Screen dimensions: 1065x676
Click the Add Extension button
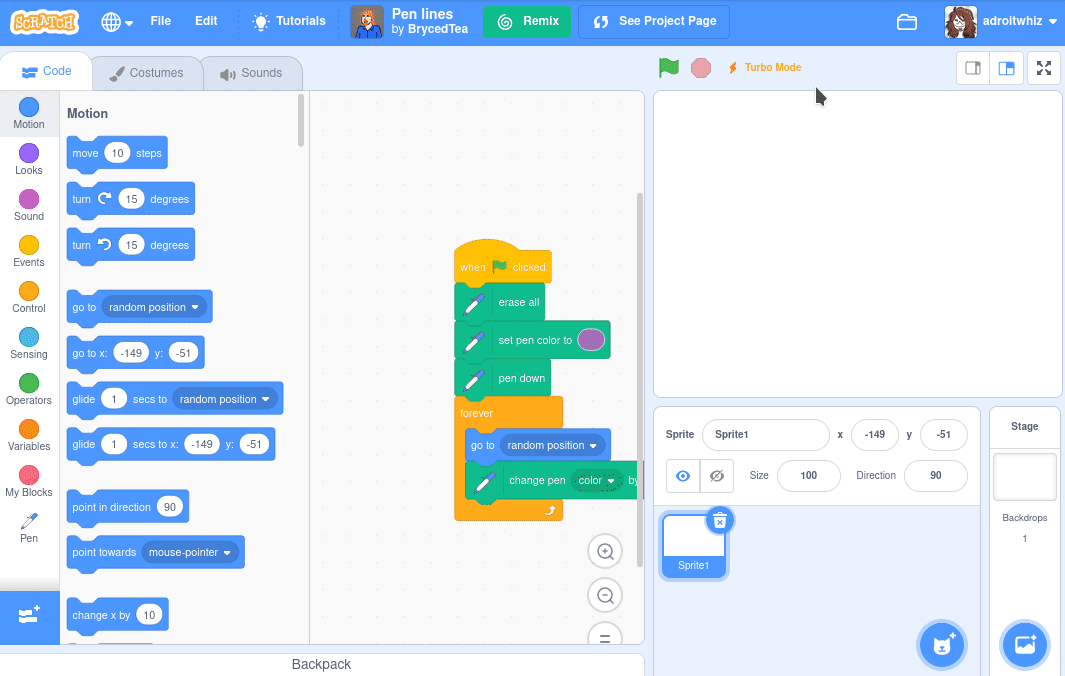pos(29,617)
